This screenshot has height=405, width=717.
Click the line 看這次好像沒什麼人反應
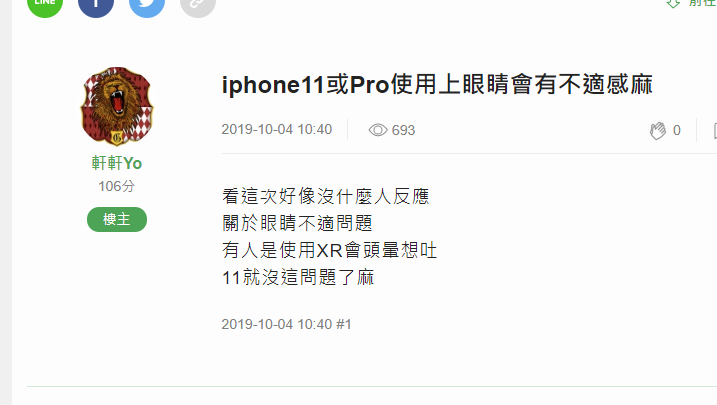coord(326,197)
